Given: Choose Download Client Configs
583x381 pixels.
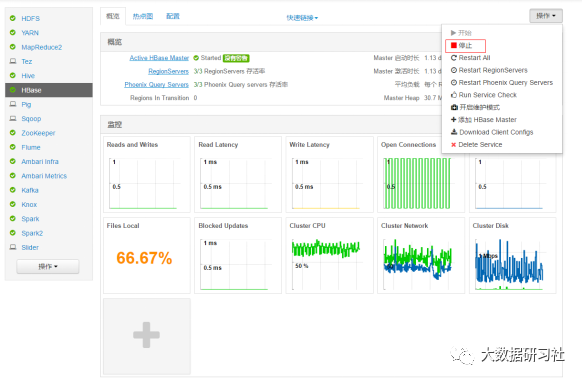Looking at the screenshot, I should [x=492, y=132].
